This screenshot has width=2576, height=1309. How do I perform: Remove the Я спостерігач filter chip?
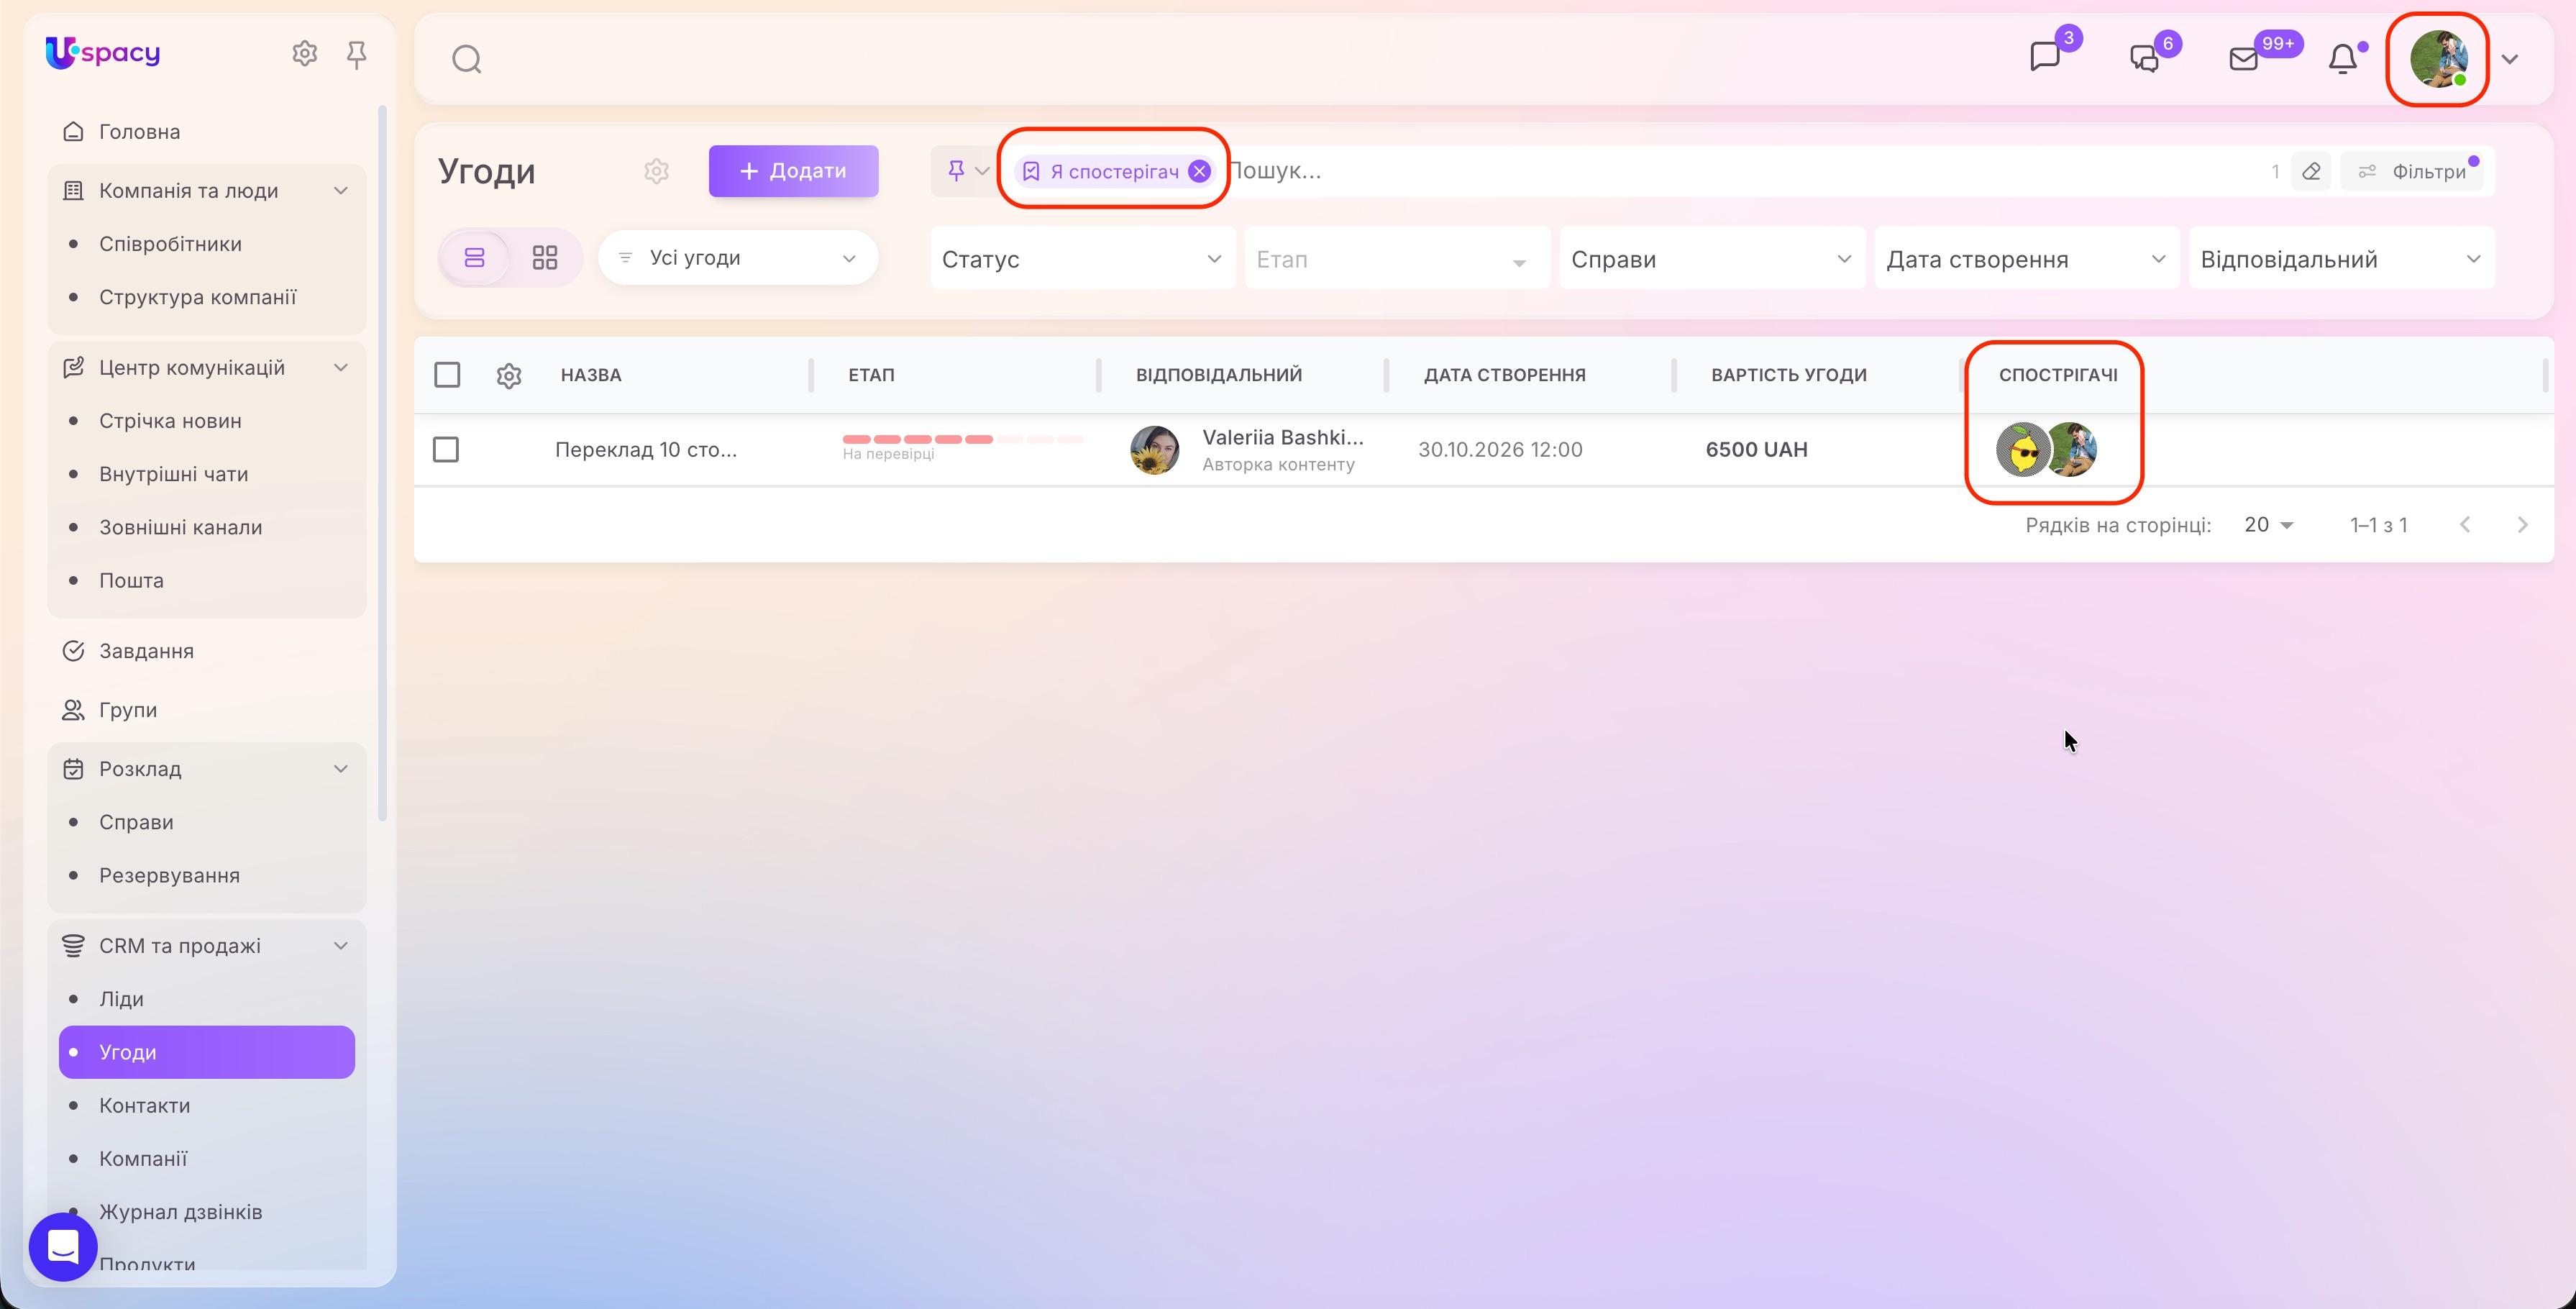[x=1199, y=171]
